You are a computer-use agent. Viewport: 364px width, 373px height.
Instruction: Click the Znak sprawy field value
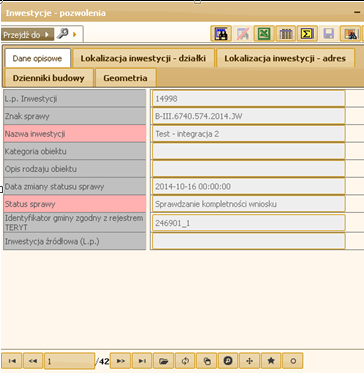[248, 116]
